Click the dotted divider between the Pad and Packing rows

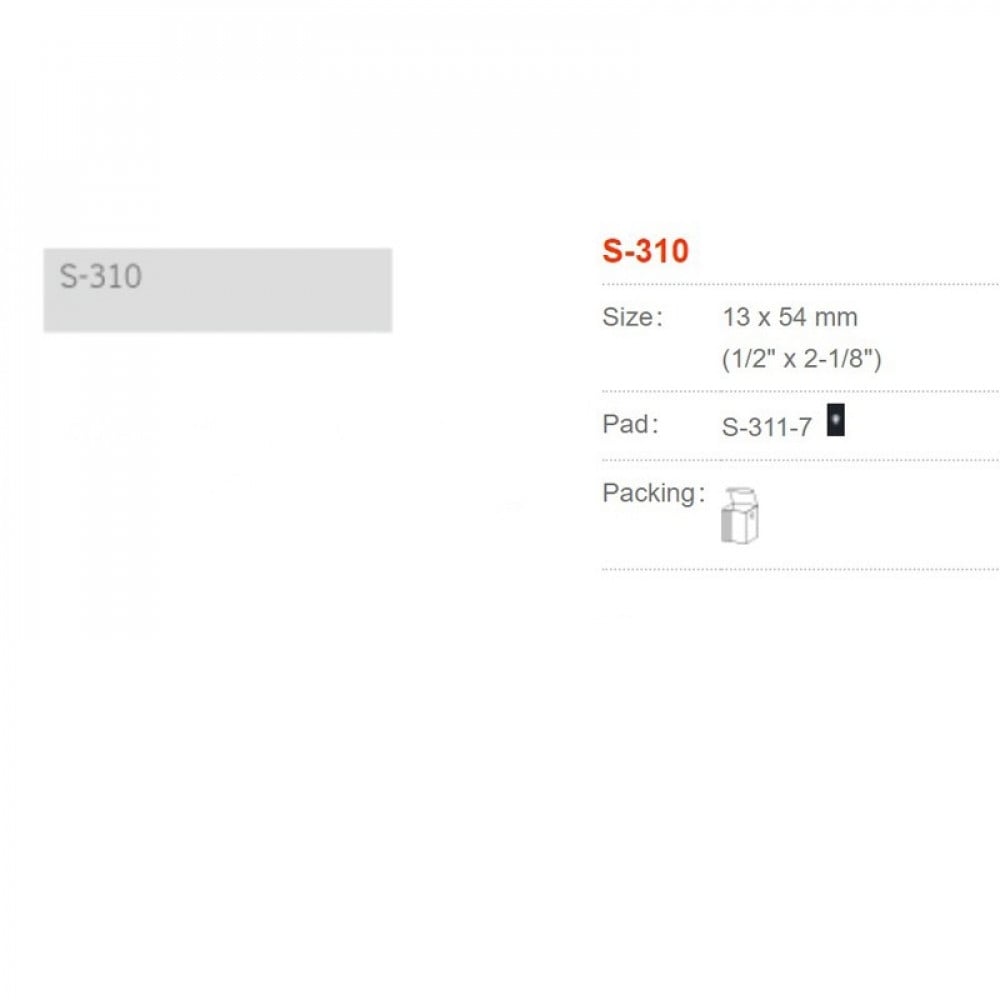pos(800,460)
